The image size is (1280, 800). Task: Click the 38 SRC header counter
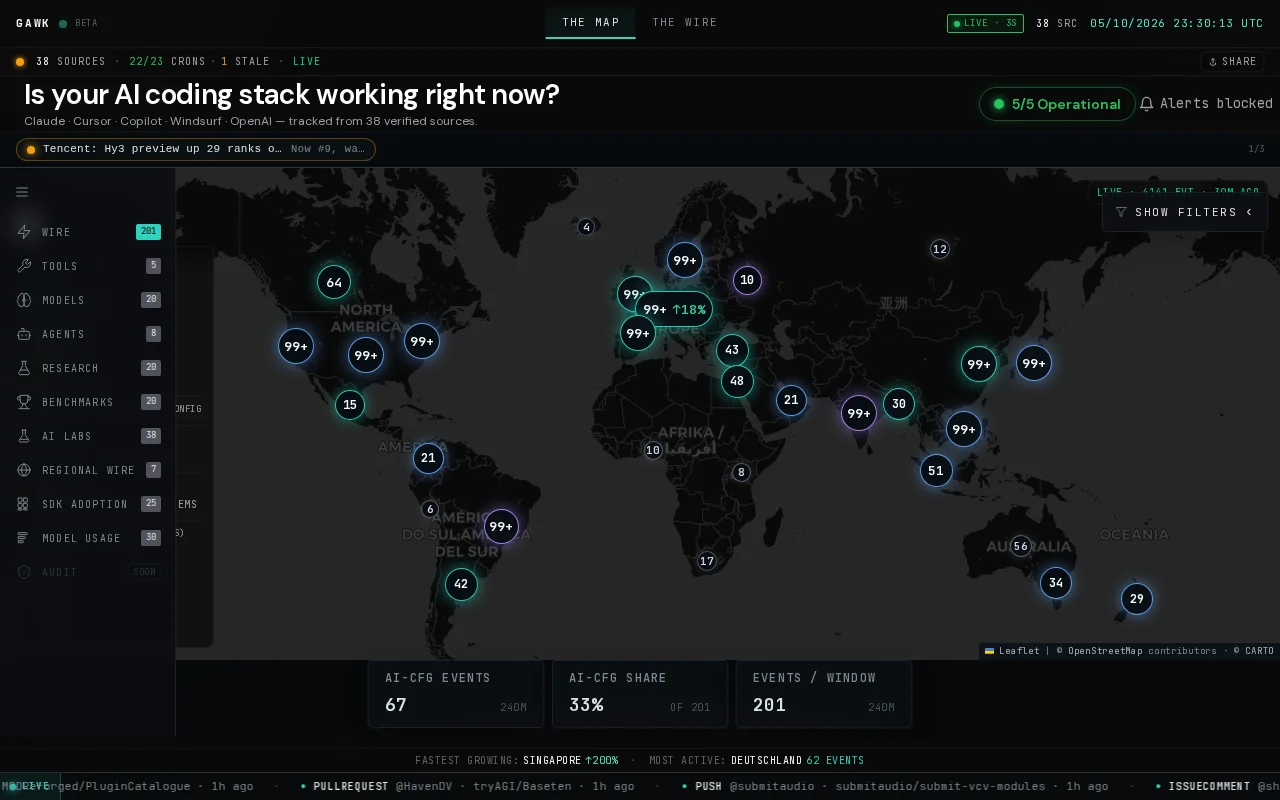[x=1057, y=23]
